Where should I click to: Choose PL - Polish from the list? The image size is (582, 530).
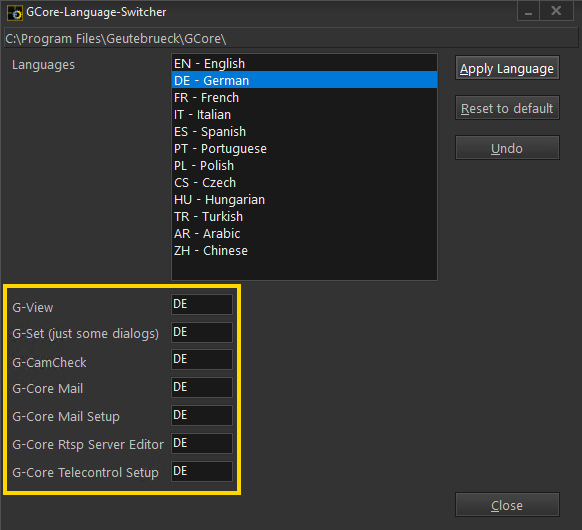click(304, 166)
